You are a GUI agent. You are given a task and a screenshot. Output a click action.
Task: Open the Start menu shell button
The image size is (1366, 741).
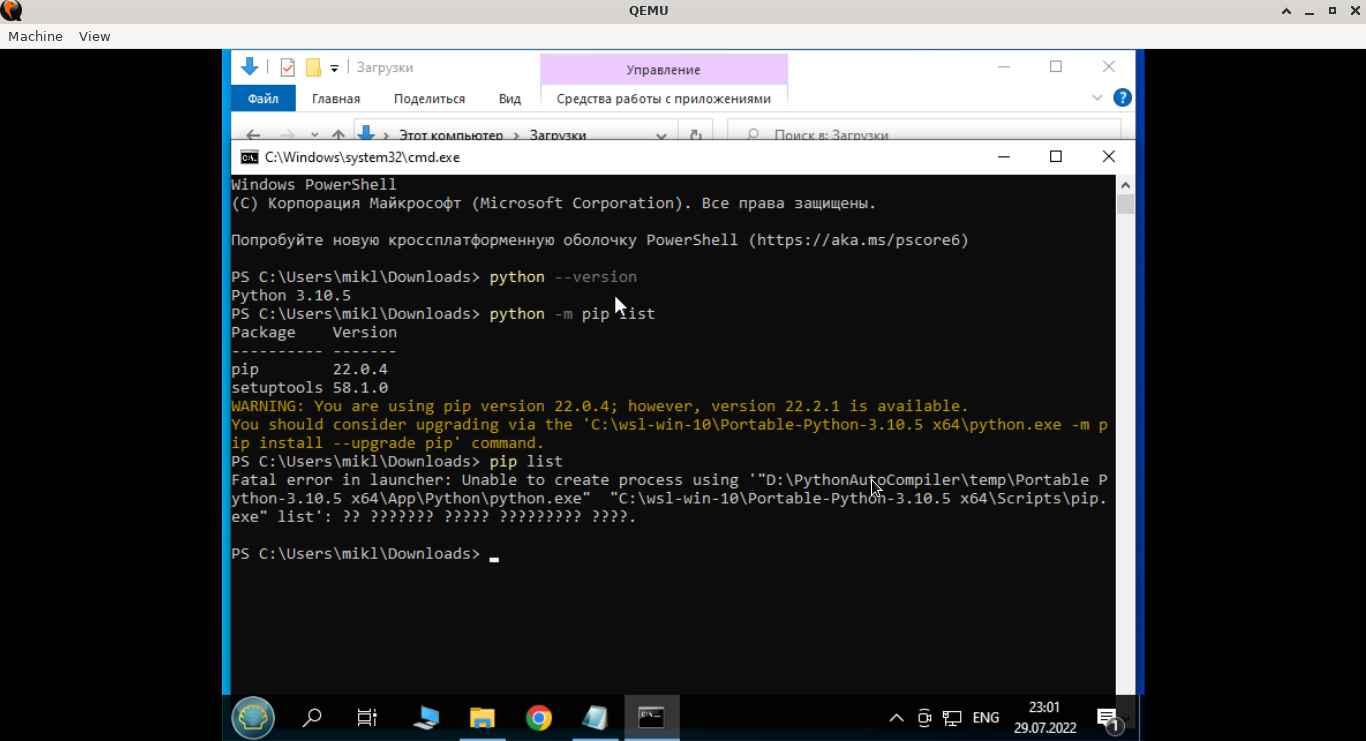pos(253,717)
